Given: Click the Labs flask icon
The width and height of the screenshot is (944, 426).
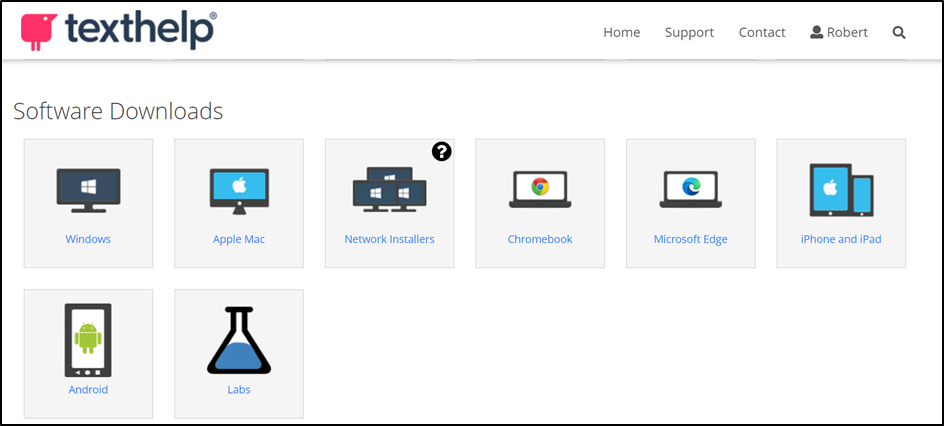Looking at the screenshot, I should pyautogui.click(x=239, y=341).
